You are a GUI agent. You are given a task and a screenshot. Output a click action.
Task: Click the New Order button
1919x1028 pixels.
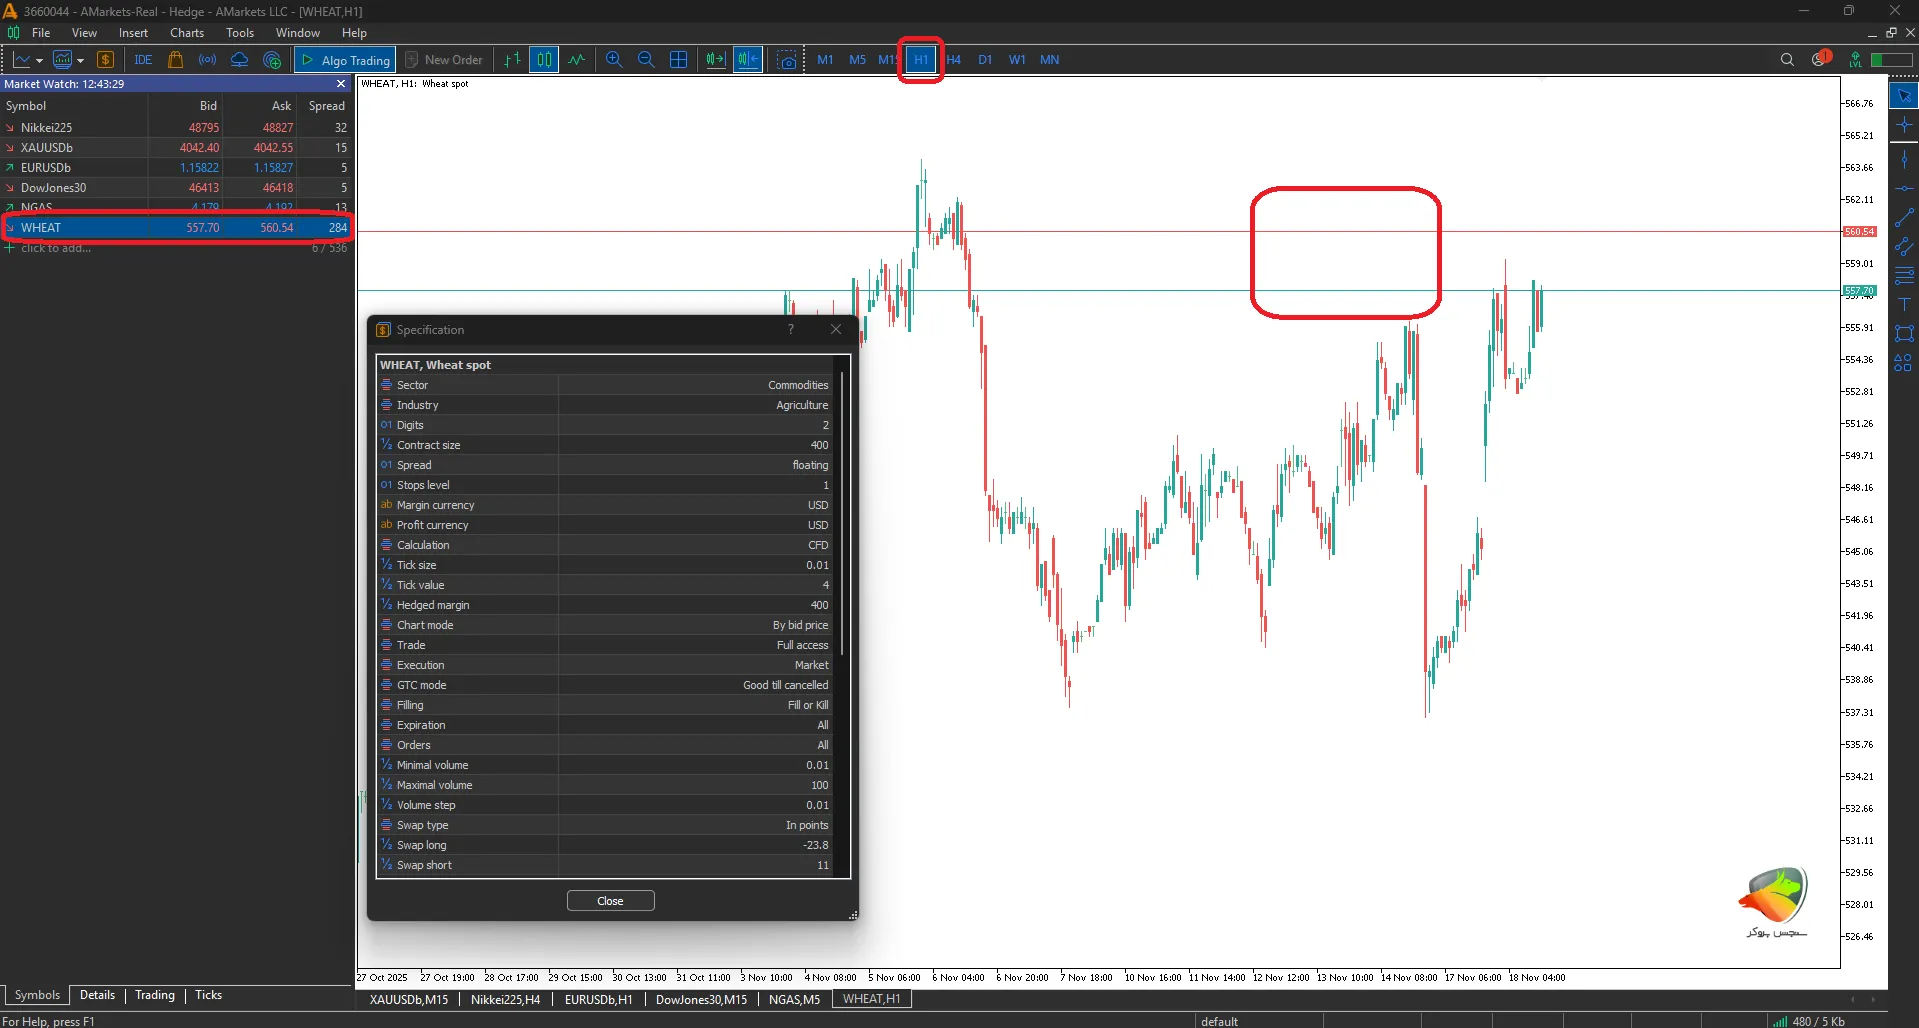(444, 60)
